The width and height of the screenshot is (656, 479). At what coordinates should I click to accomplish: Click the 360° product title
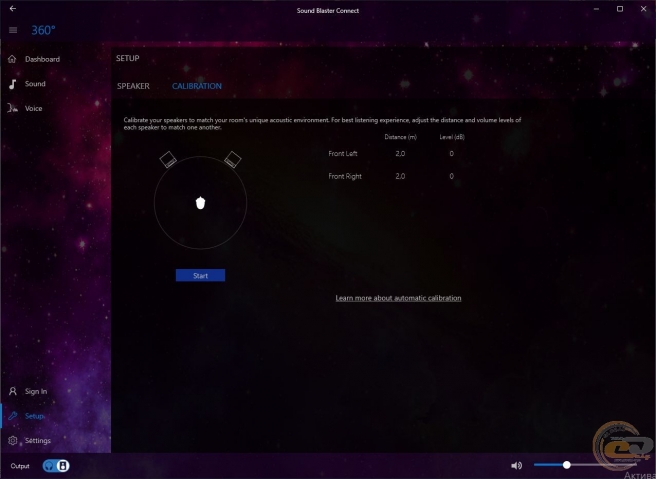pyautogui.click(x=44, y=30)
